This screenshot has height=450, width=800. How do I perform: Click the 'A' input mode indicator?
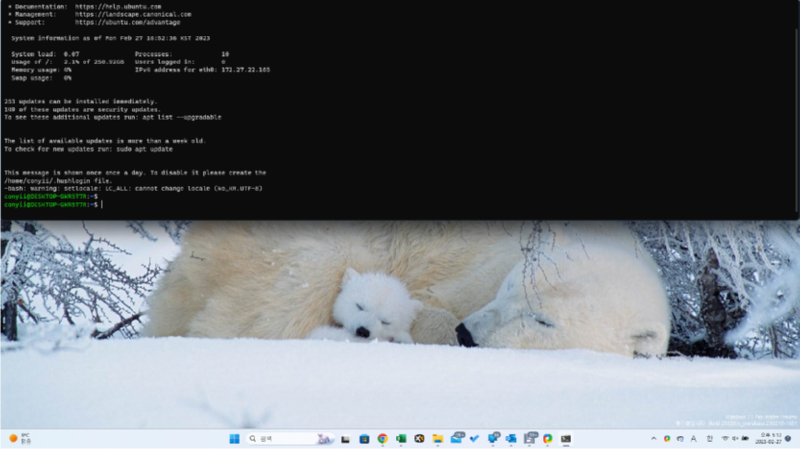[693, 438]
